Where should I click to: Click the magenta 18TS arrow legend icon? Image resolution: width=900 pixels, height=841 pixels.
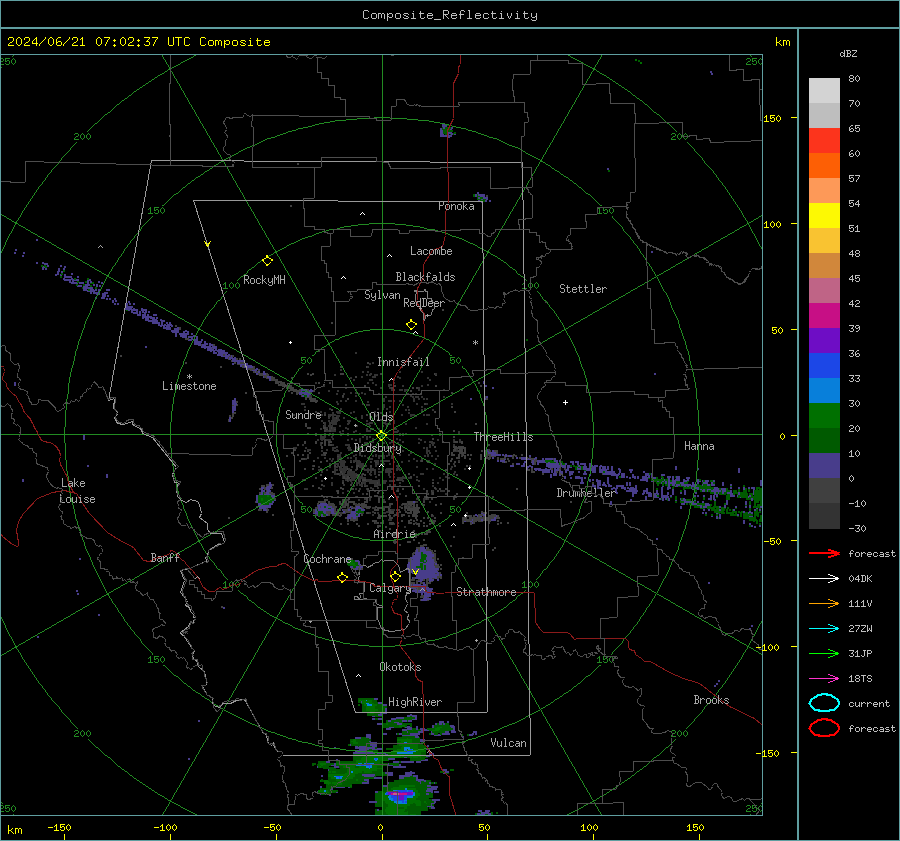pos(824,679)
